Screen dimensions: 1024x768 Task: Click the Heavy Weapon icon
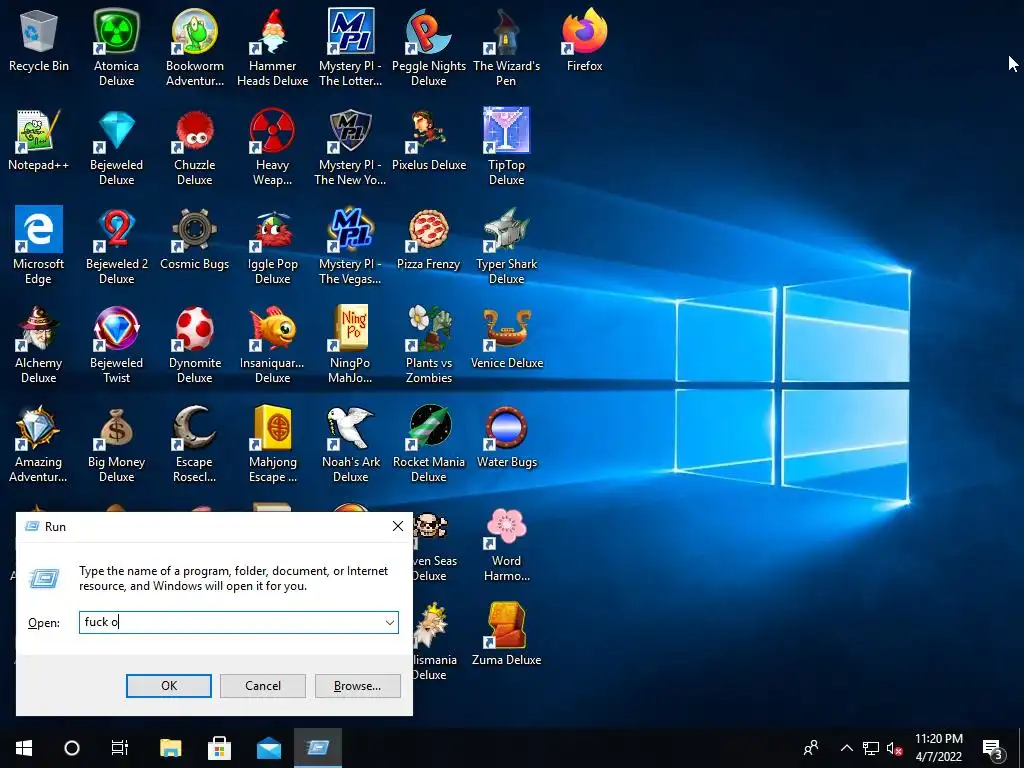pyautogui.click(x=272, y=146)
